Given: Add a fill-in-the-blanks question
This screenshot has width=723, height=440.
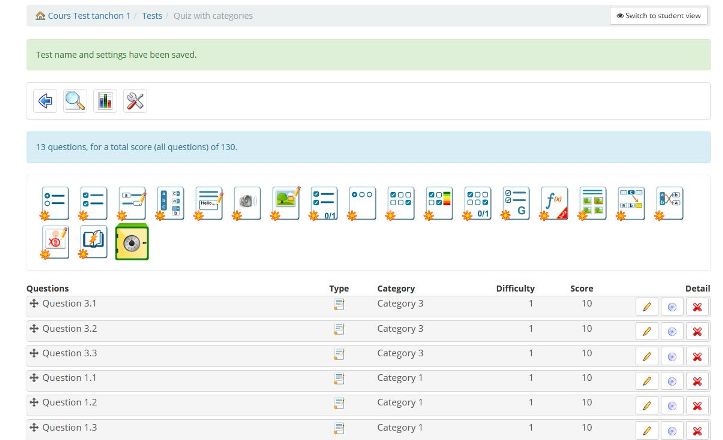Looking at the screenshot, I should (131, 203).
